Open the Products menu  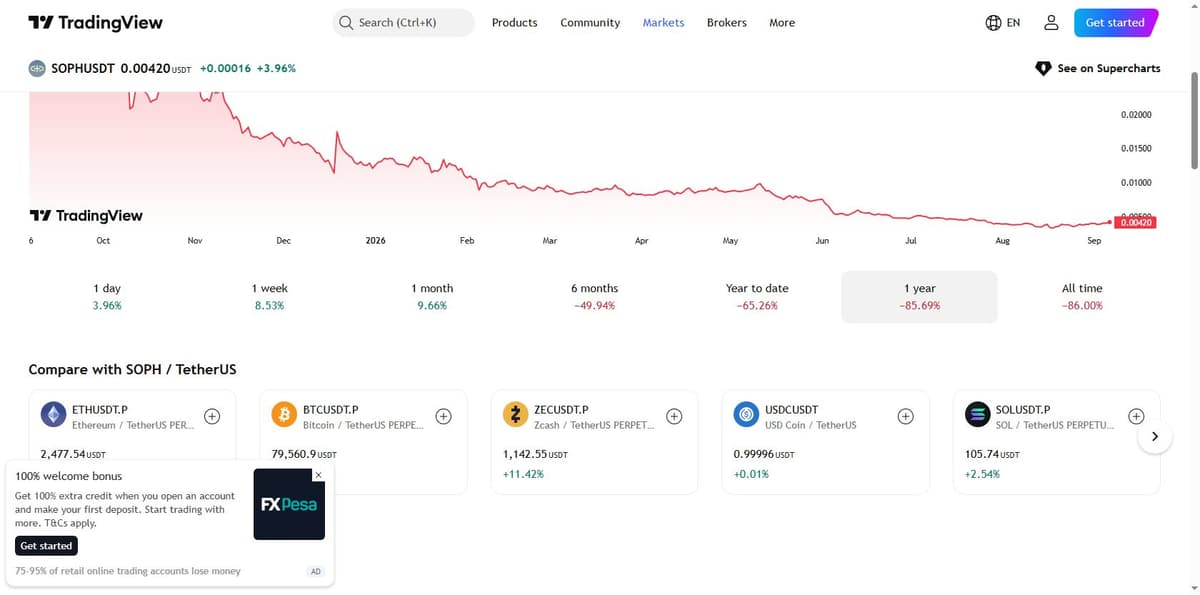[x=514, y=22]
